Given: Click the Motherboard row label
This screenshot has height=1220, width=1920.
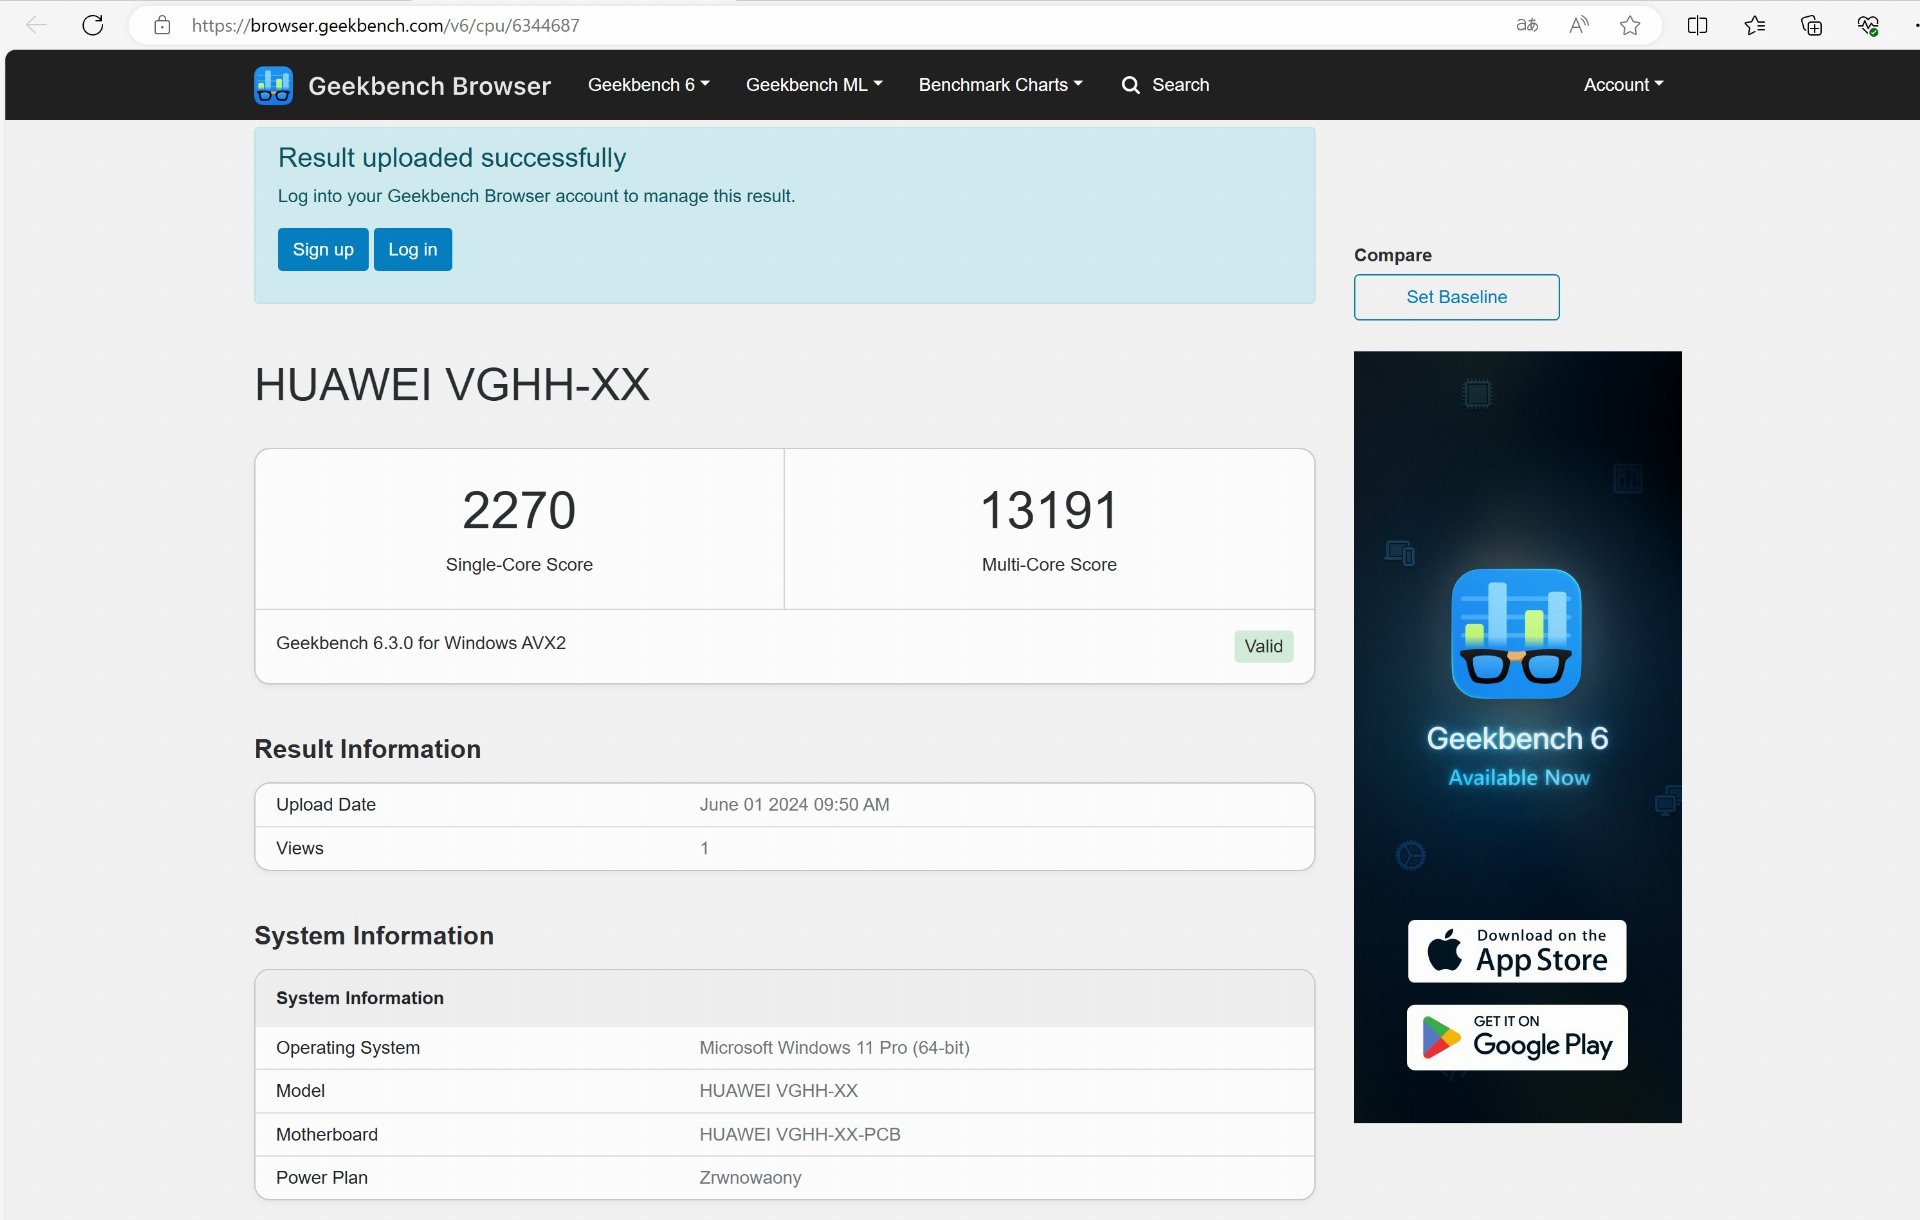Looking at the screenshot, I should click(x=327, y=1135).
